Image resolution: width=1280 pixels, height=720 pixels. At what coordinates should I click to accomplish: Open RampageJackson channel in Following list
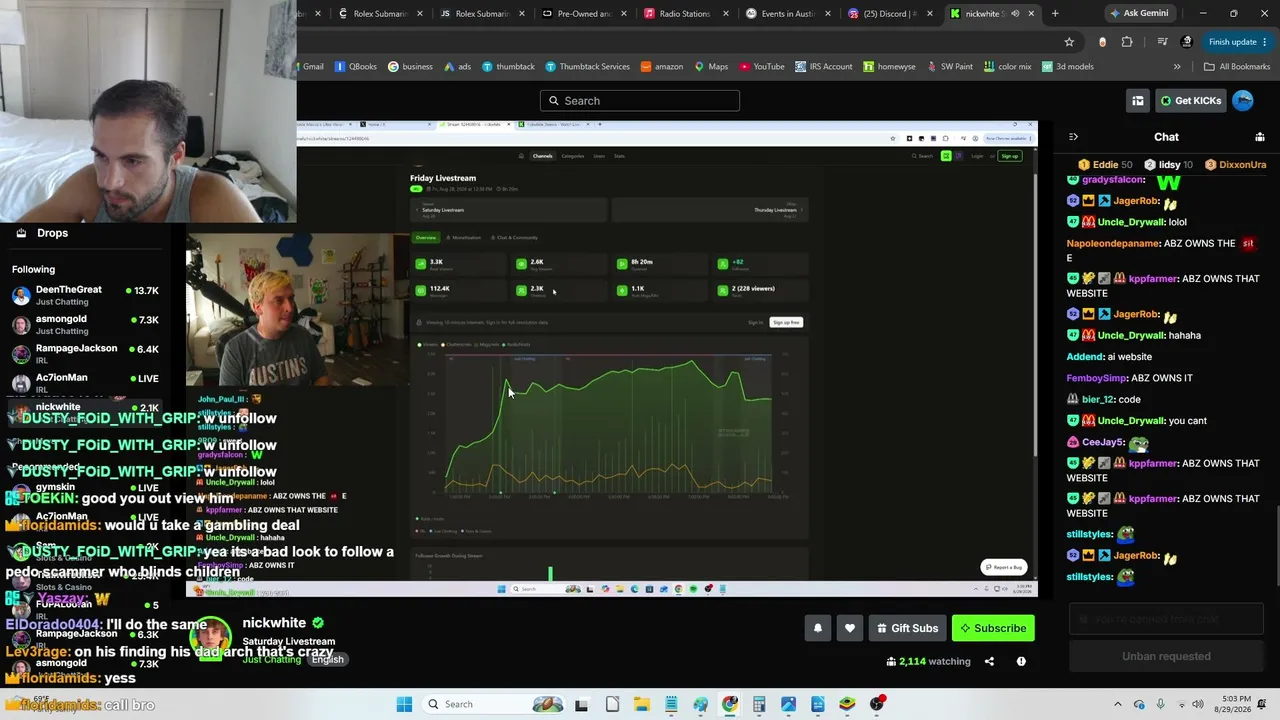tap(85, 353)
